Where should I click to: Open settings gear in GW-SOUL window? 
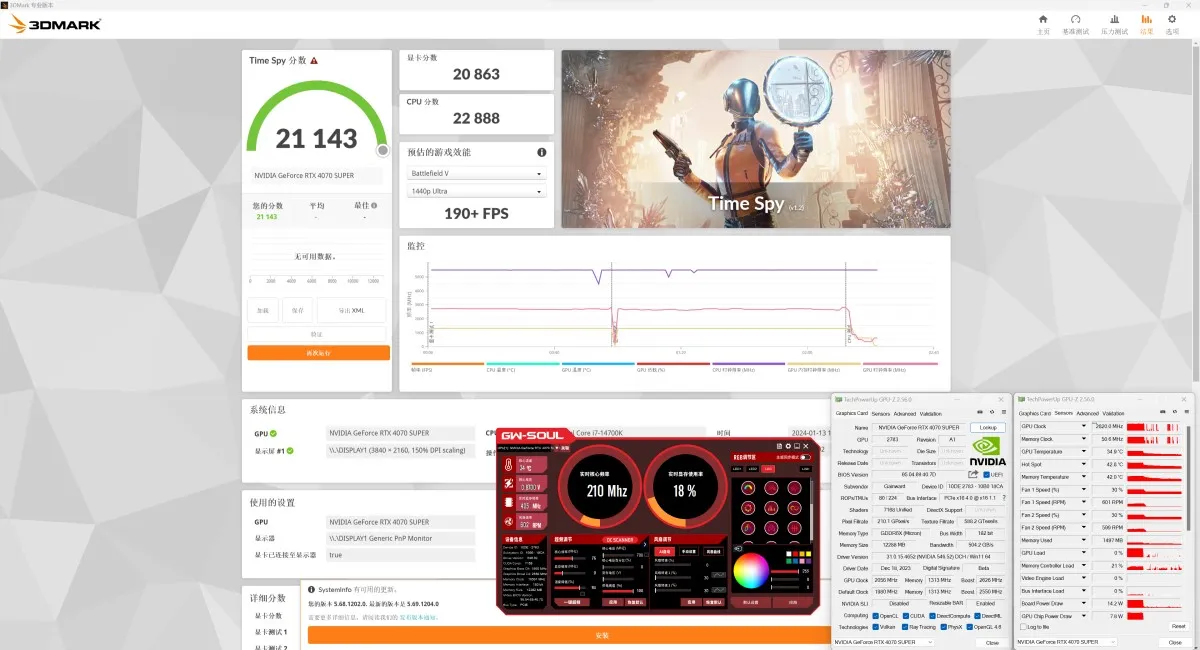point(788,446)
